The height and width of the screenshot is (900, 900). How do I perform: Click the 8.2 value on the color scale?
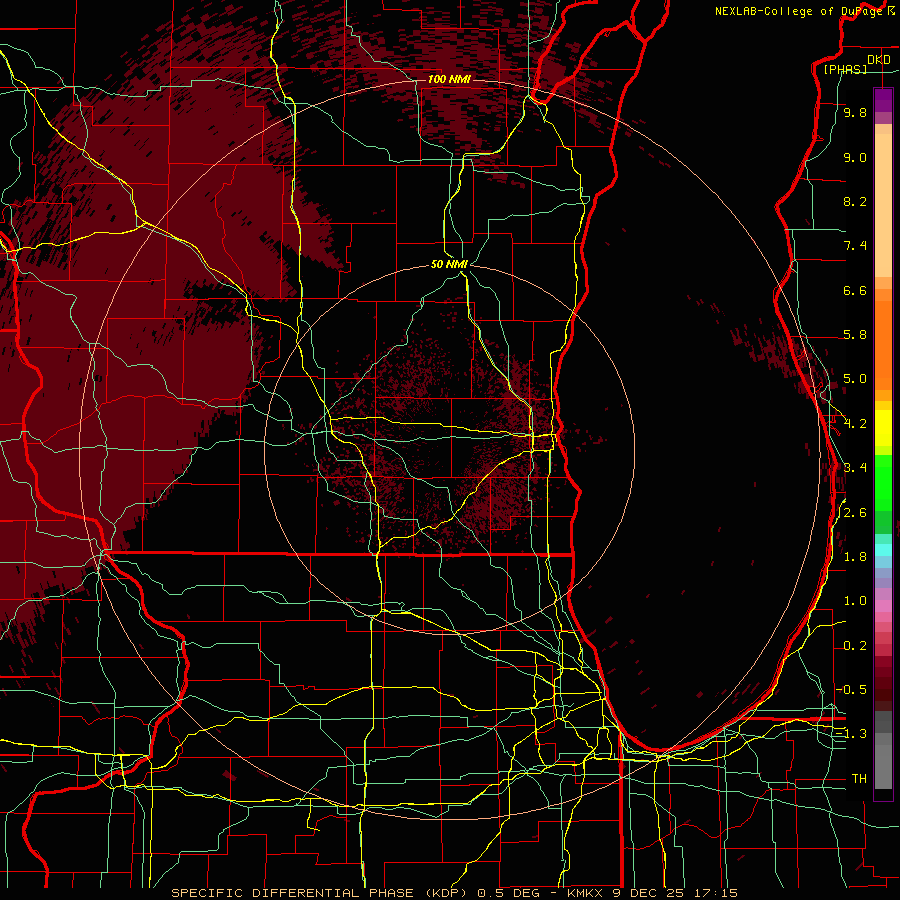click(855, 201)
